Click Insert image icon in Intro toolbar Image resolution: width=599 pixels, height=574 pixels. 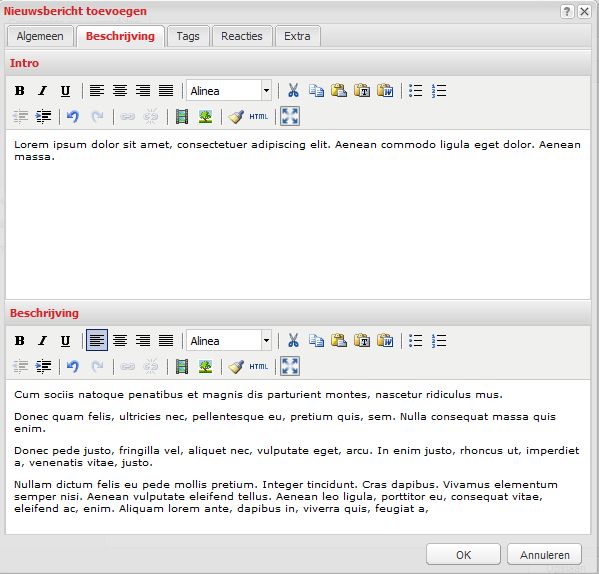point(206,116)
